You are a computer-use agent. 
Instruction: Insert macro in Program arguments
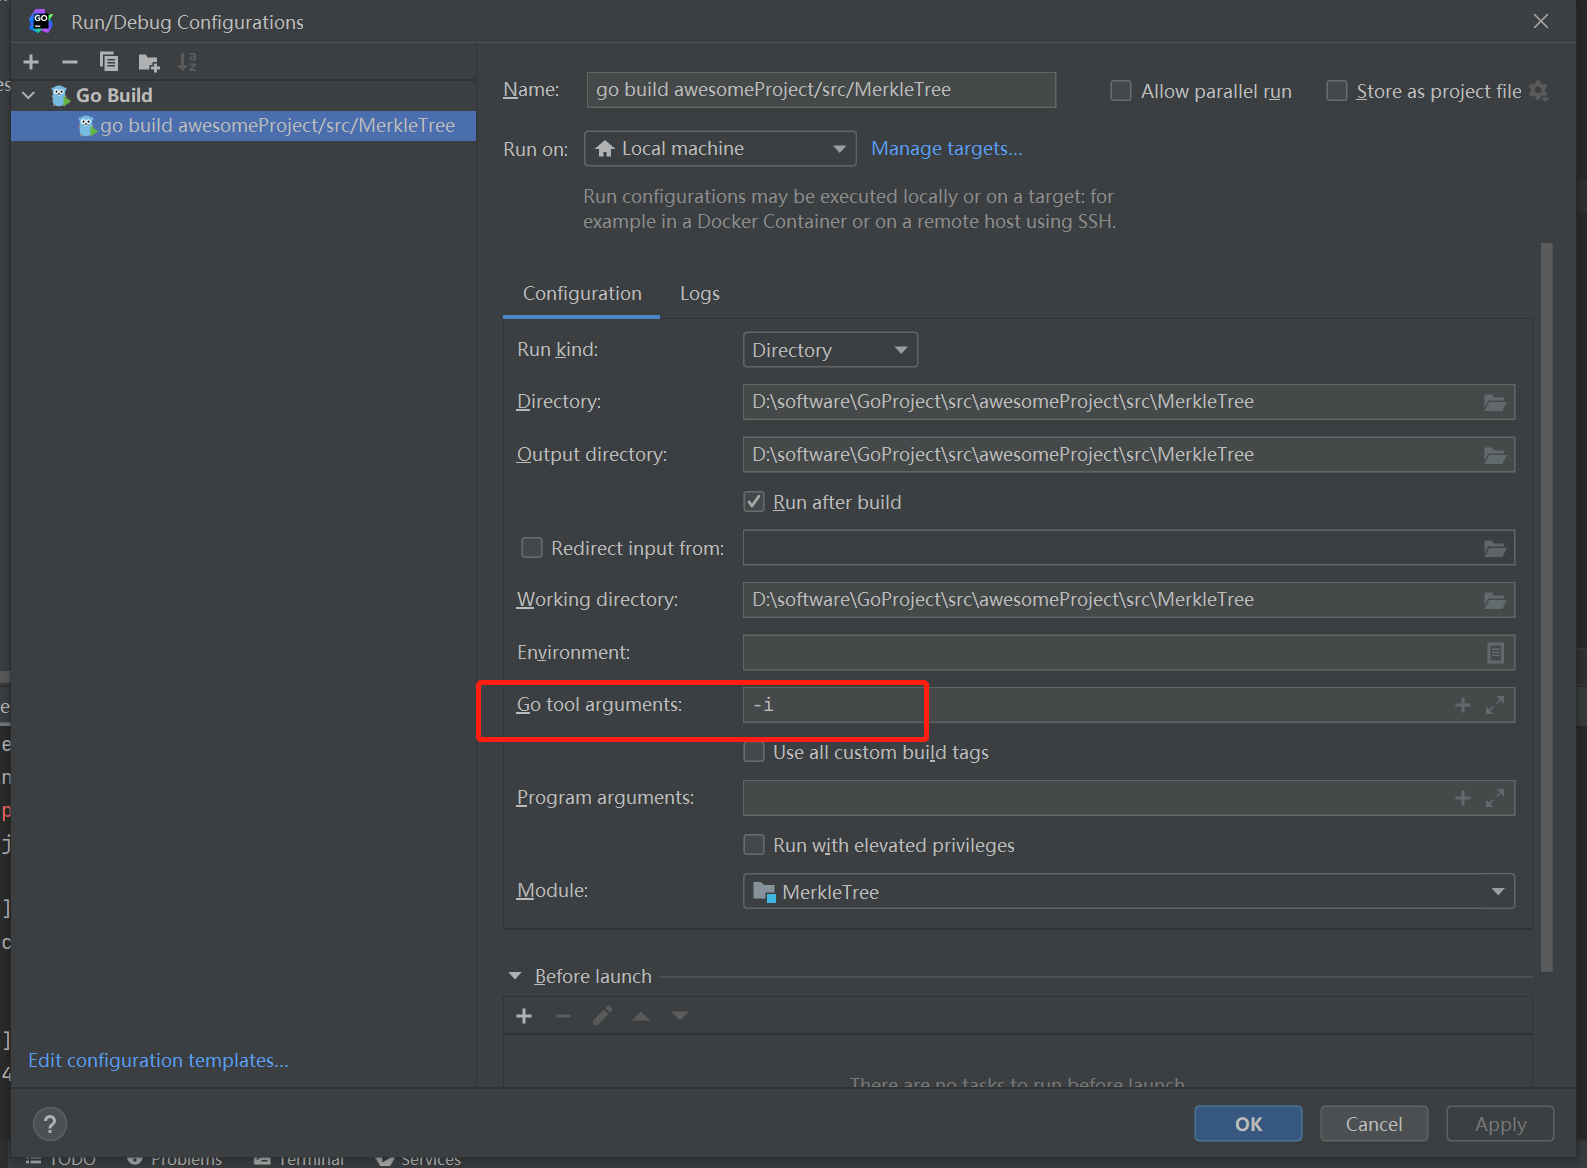point(1463,798)
